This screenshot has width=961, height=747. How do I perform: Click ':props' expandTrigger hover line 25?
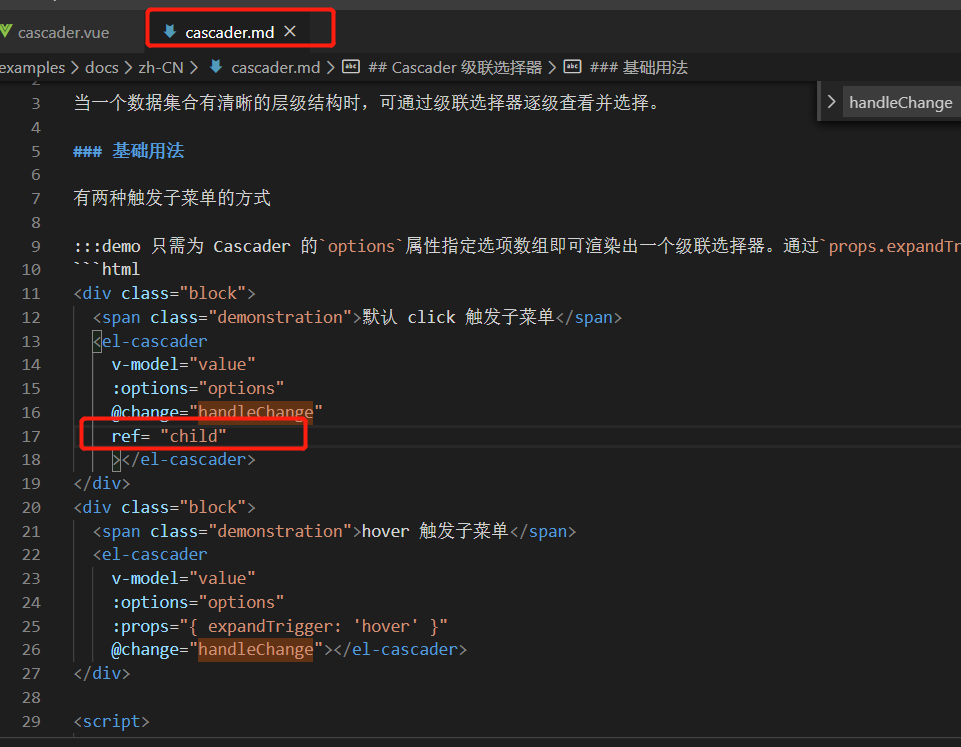[279, 626]
